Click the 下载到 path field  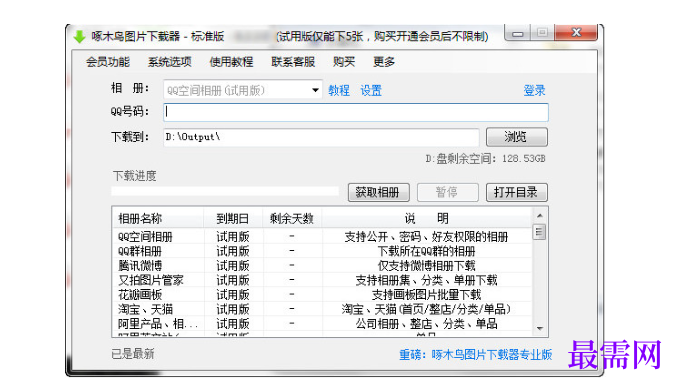tap(321, 137)
